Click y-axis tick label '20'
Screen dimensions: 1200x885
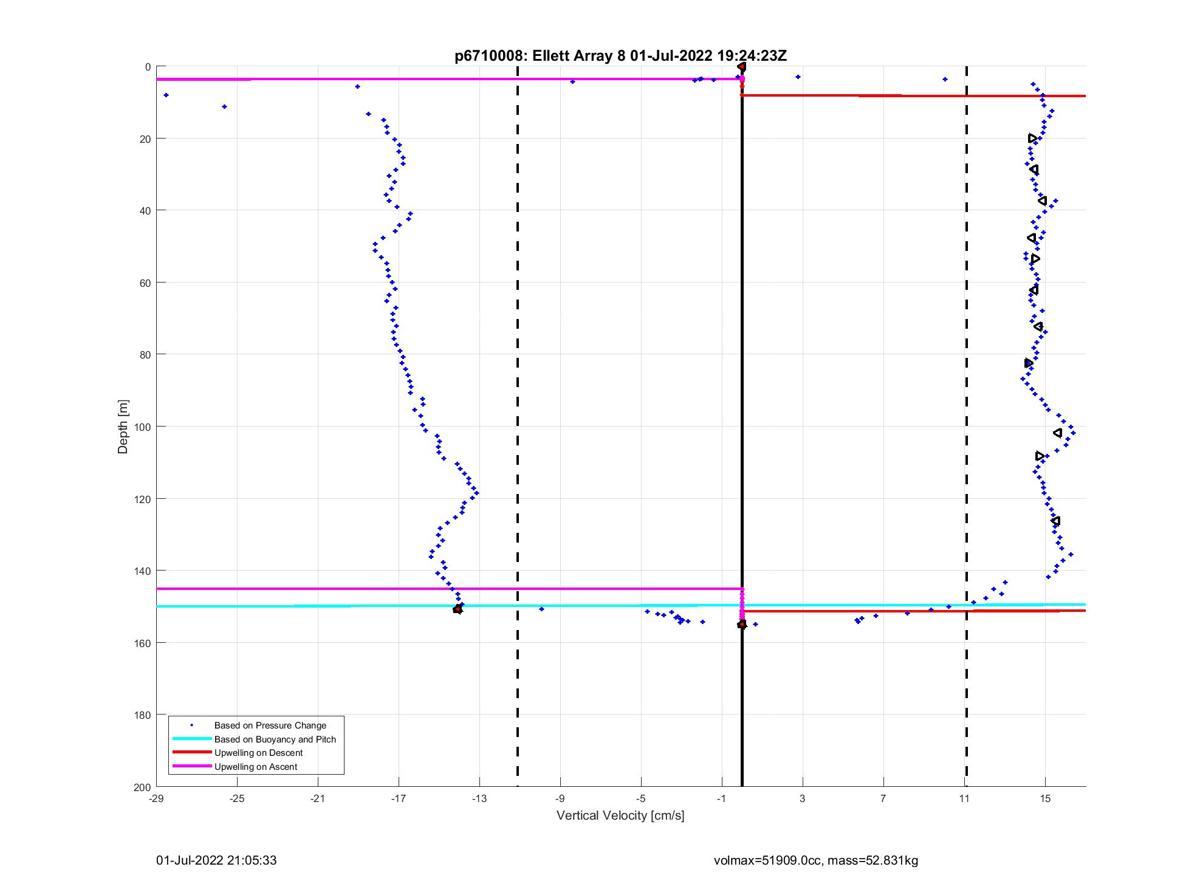tap(145, 139)
